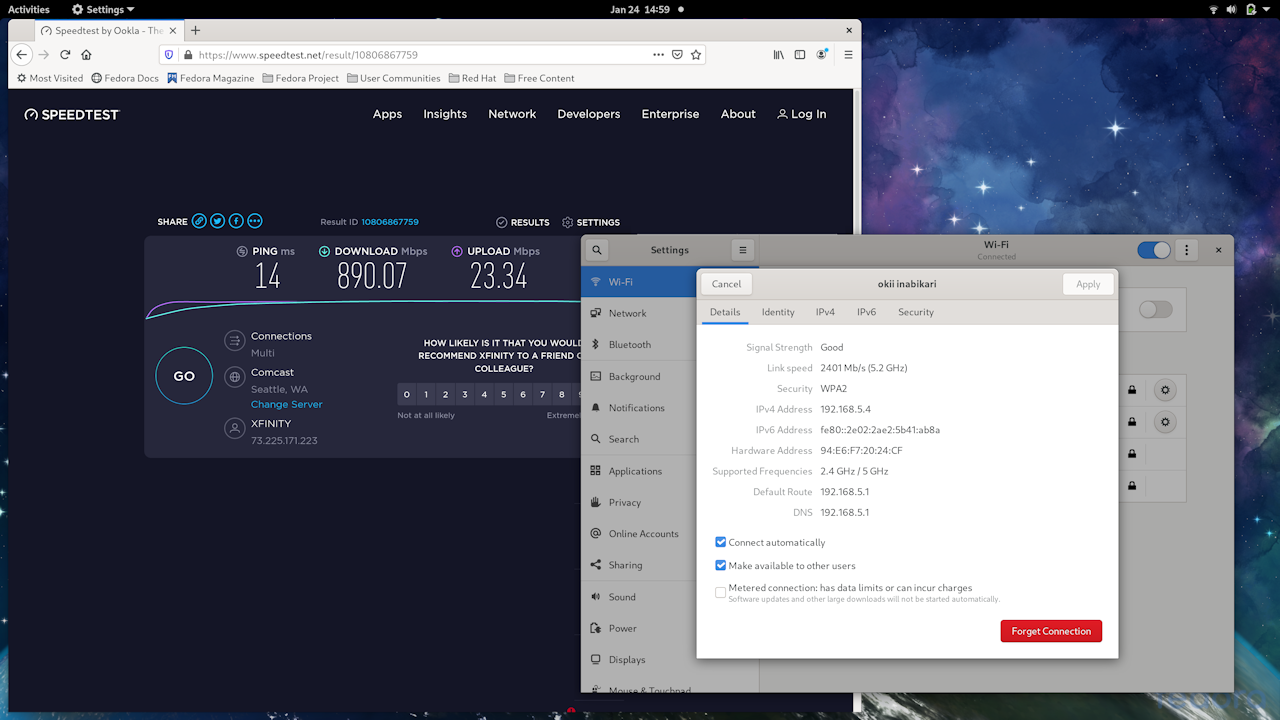This screenshot has width=1280, height=720.
Task: Open second network's gear settings
Action: (1165, 422)
